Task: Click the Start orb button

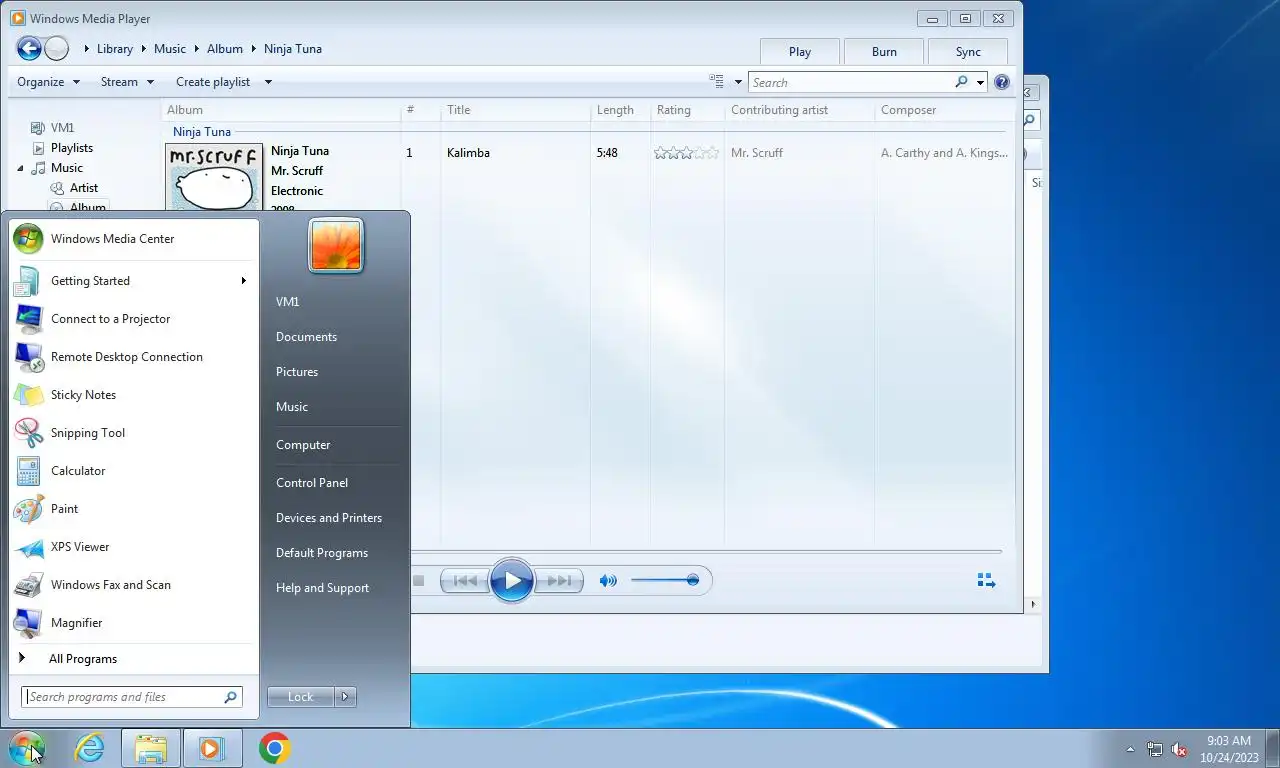Action: [27, 748]
